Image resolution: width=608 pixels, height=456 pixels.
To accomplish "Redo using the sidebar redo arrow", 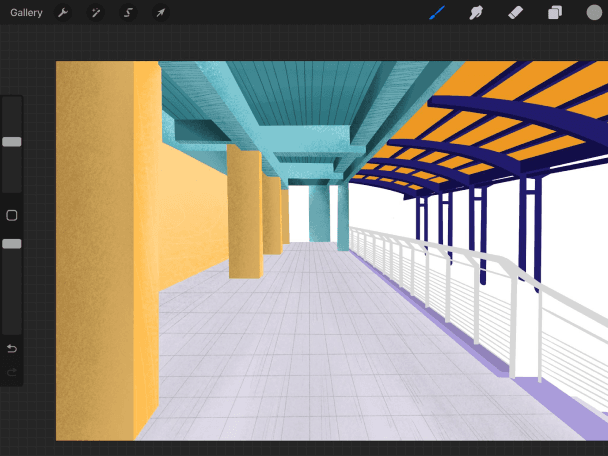I will (12, 373).
